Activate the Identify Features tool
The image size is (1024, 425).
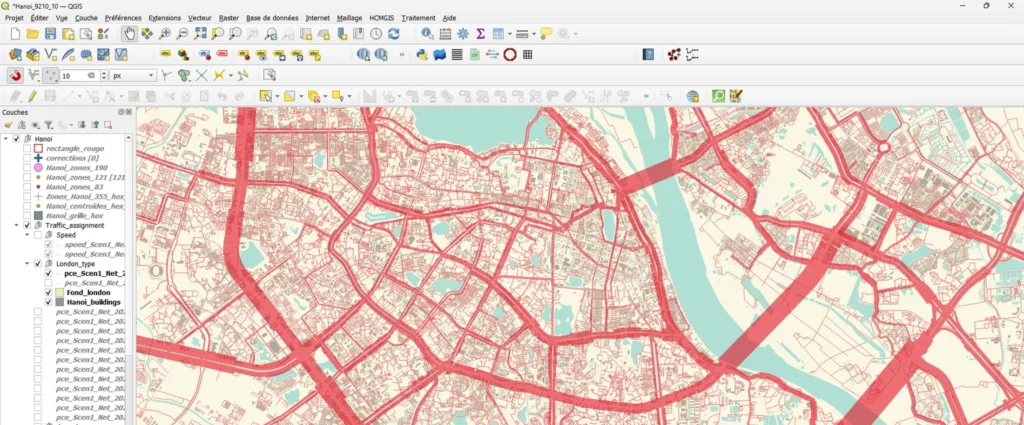[427, 34]
